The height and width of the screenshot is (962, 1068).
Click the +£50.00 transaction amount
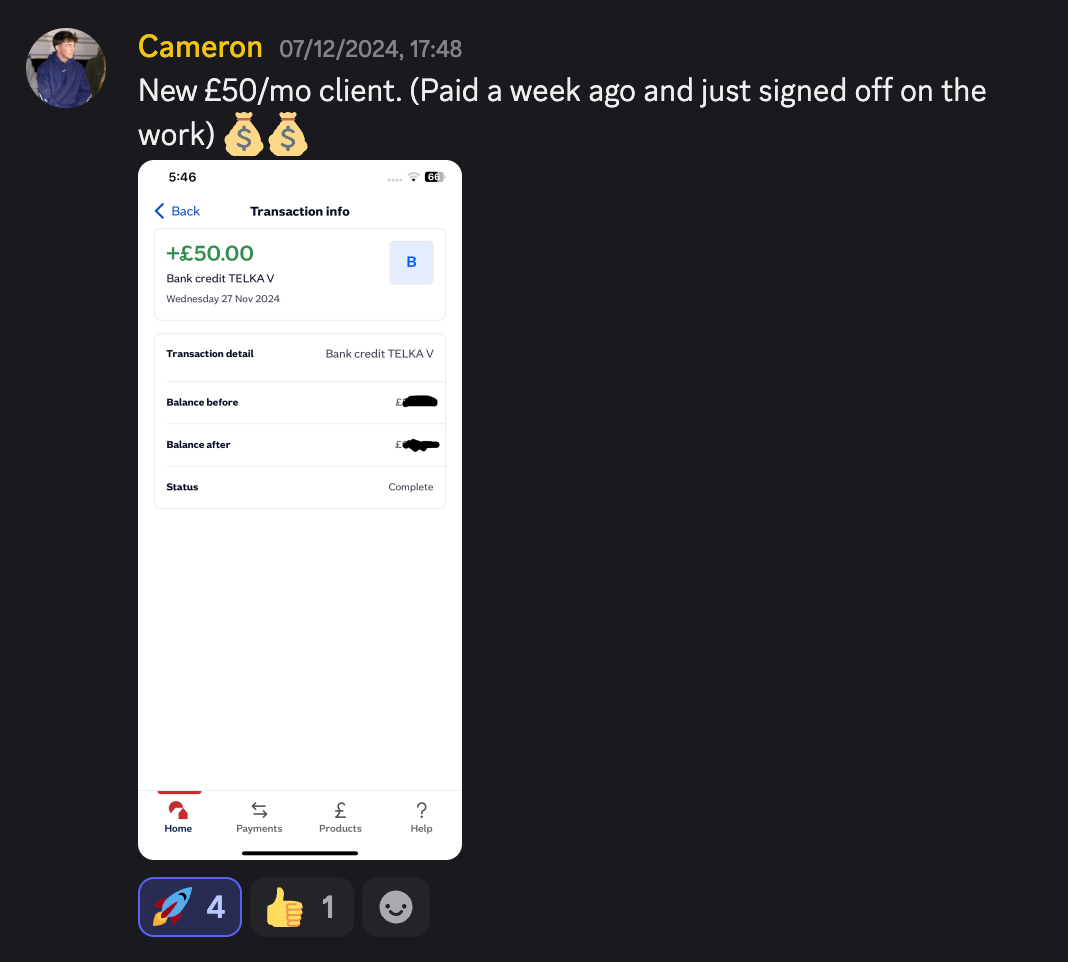click(210, 253)
